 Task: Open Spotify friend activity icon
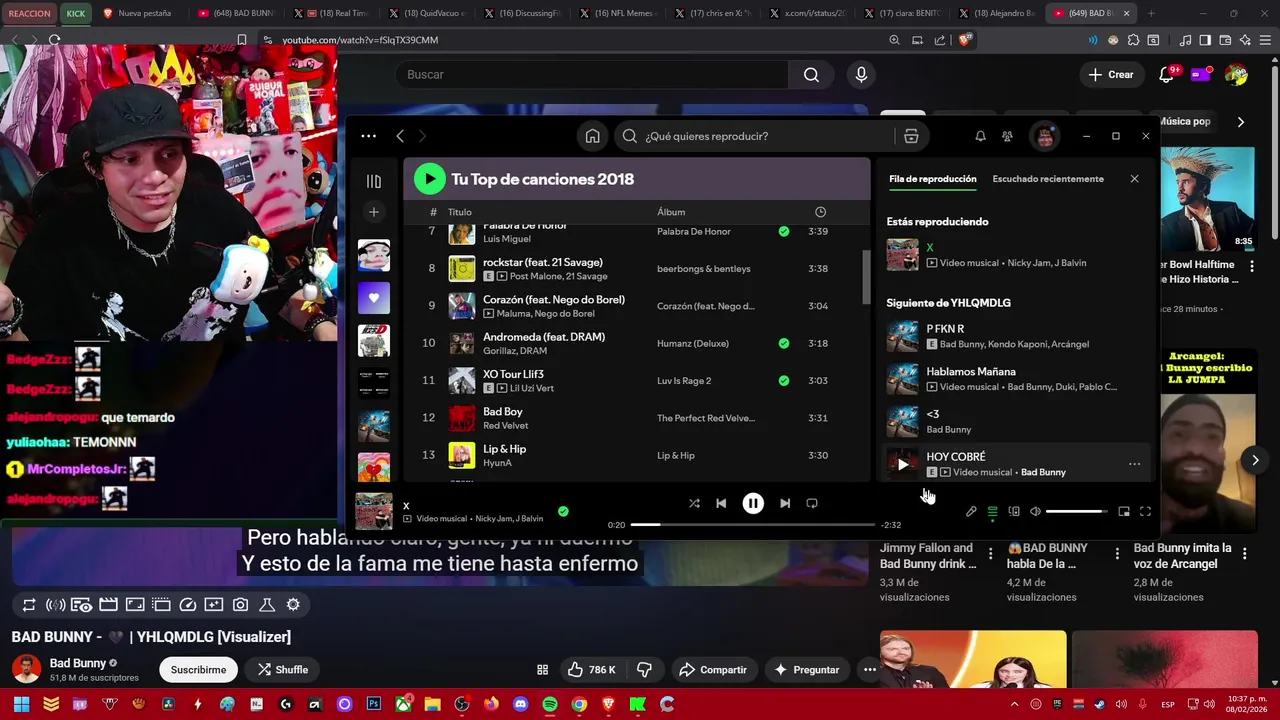(1007, 136)
